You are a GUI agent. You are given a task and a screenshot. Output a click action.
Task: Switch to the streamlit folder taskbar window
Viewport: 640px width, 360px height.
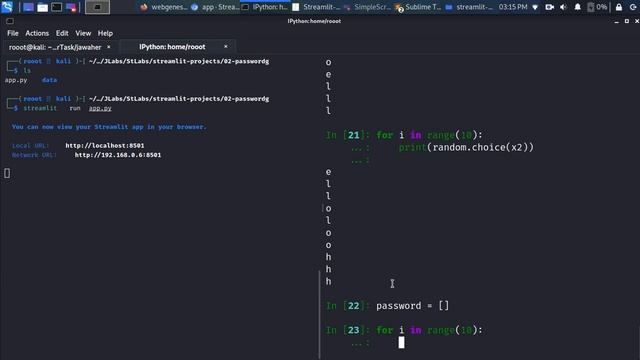click(x=469, y=7)
